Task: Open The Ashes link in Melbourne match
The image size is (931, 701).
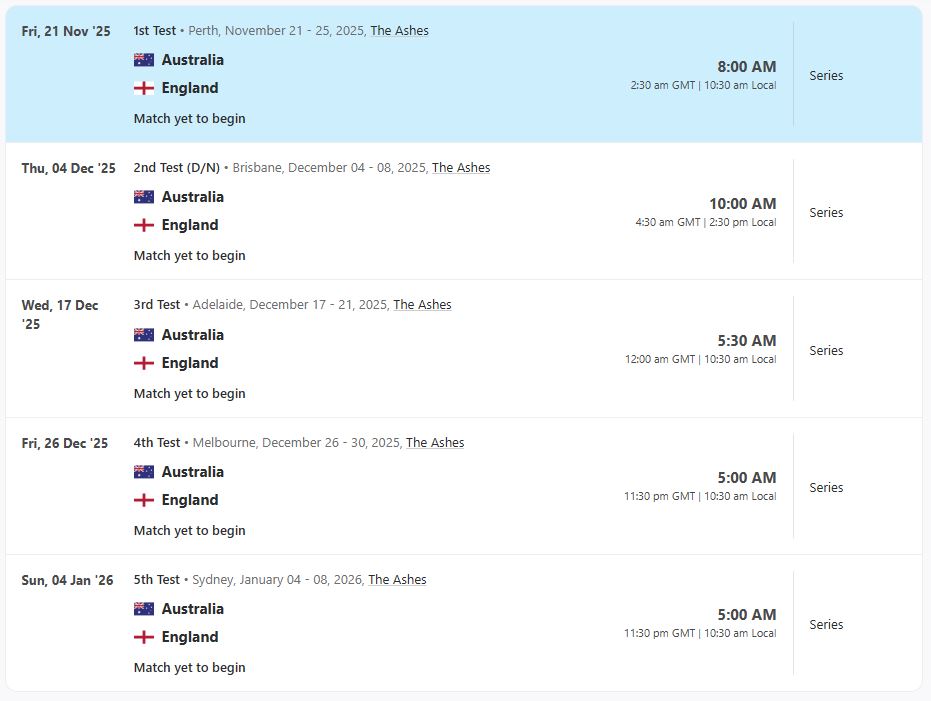Action: click(x=435, y=443)
